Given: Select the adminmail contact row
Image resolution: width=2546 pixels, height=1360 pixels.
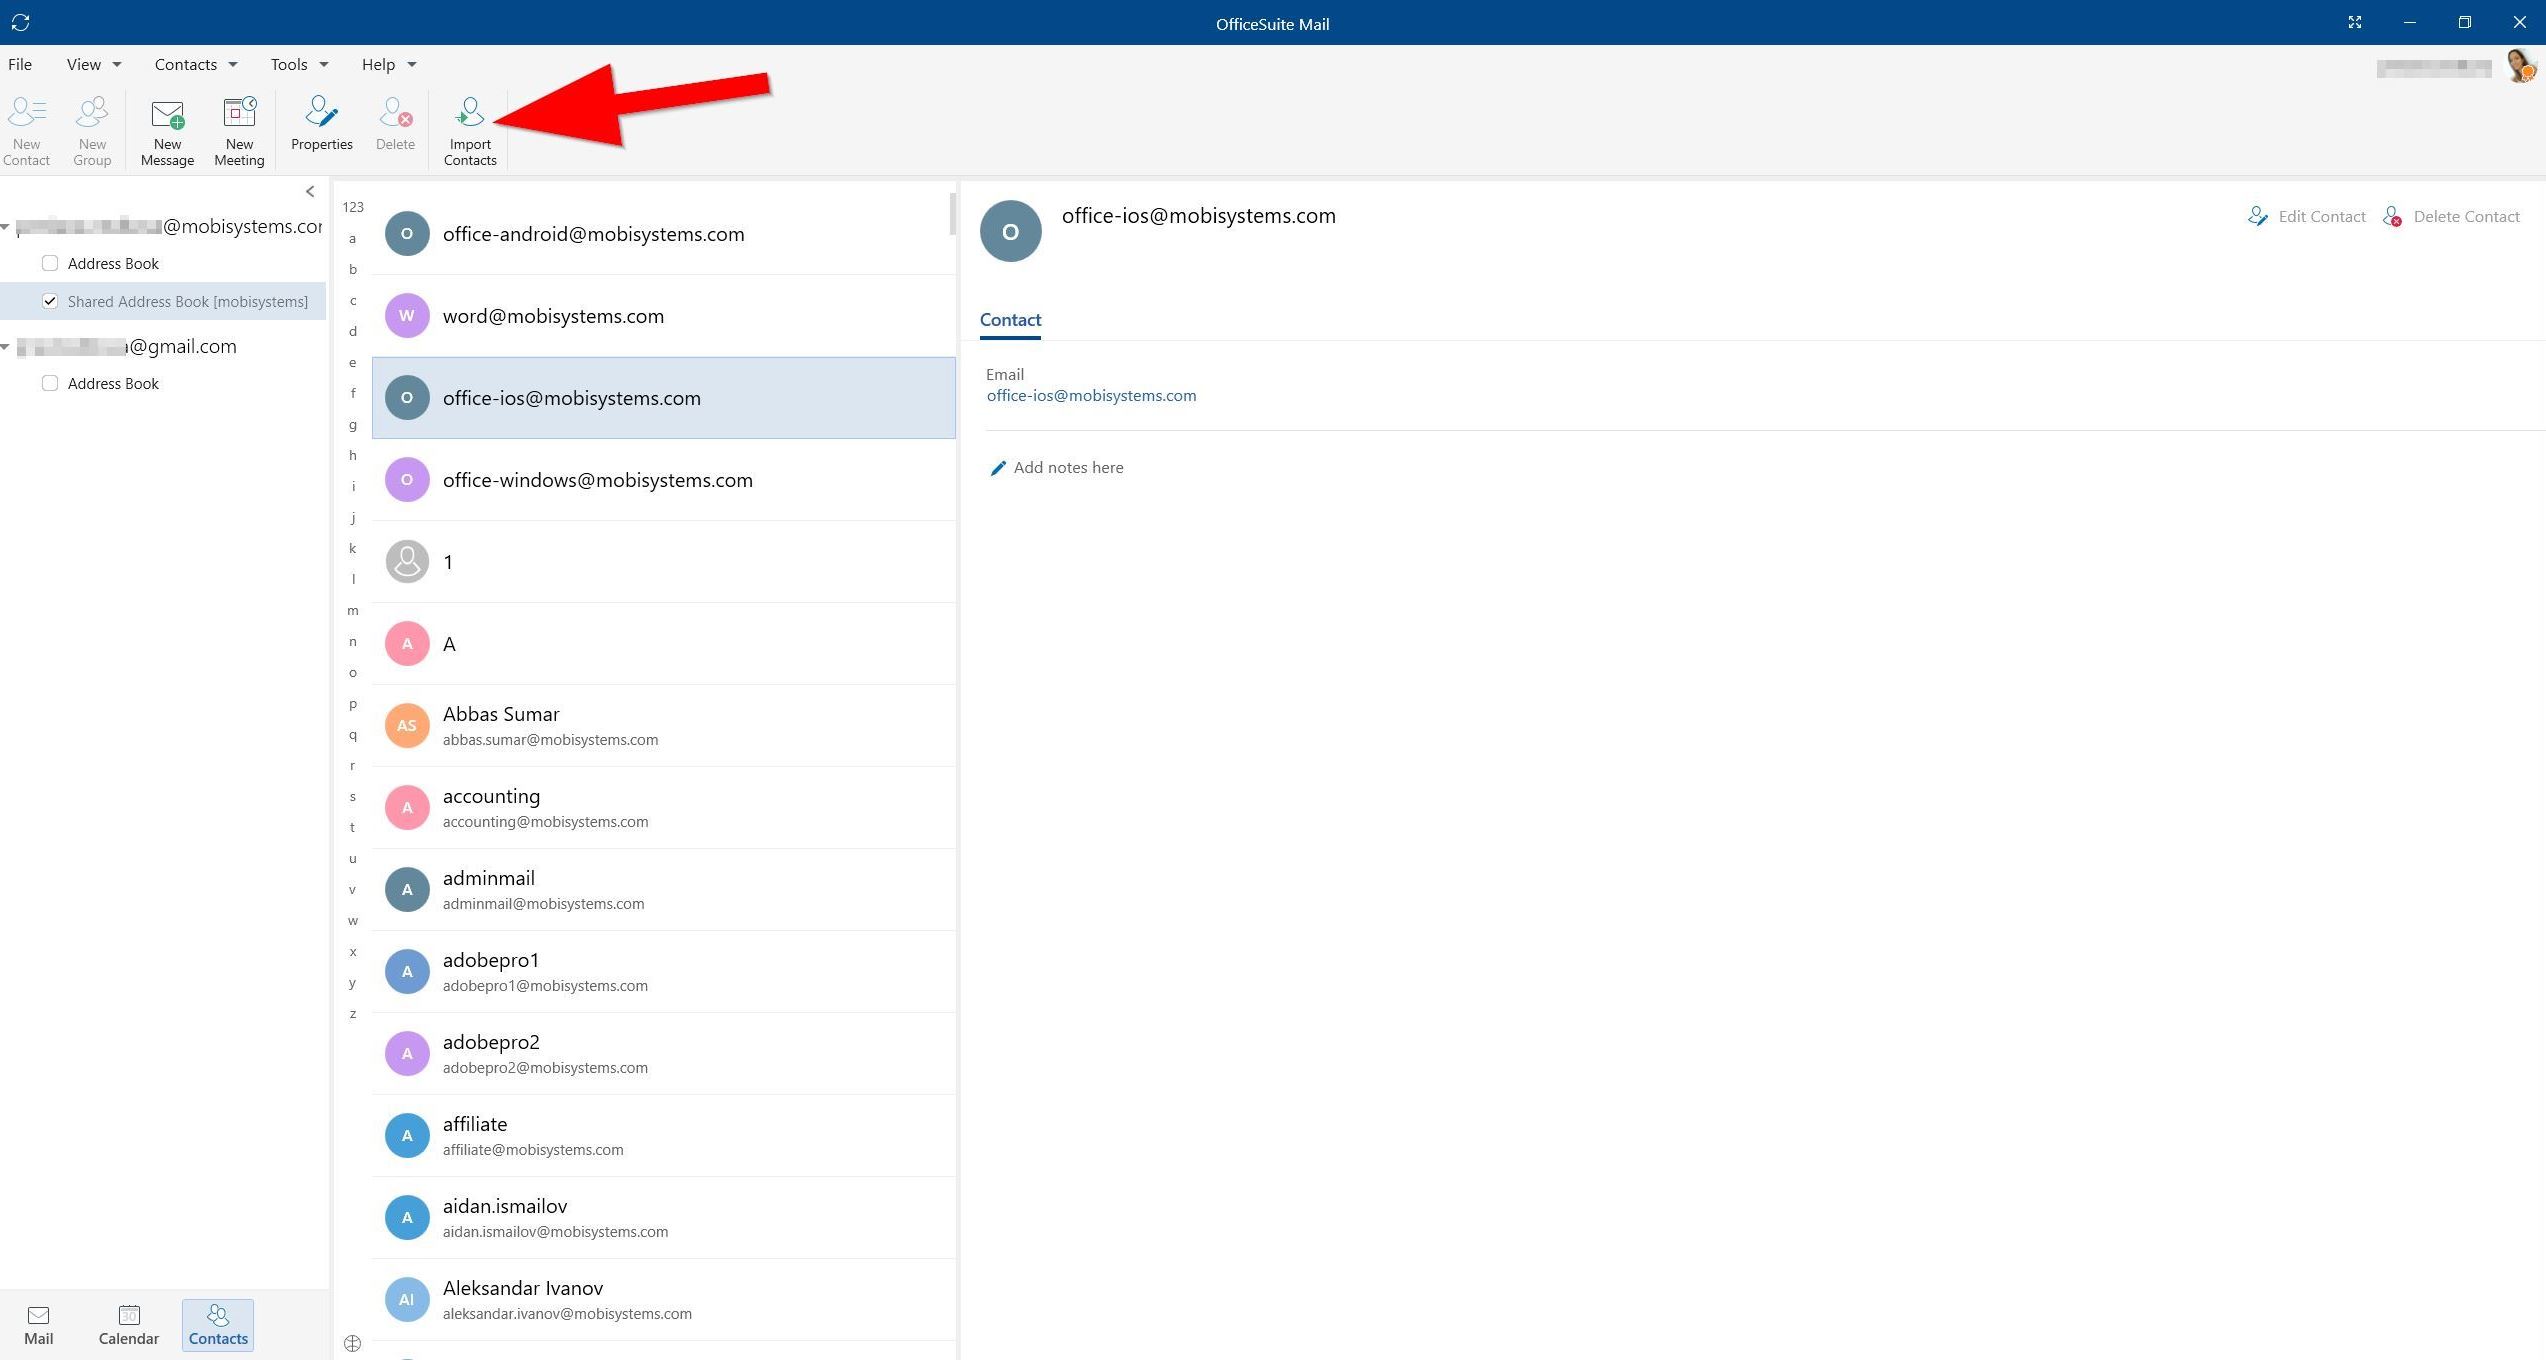Looking at the screenshot, I should tap(664, 890).
